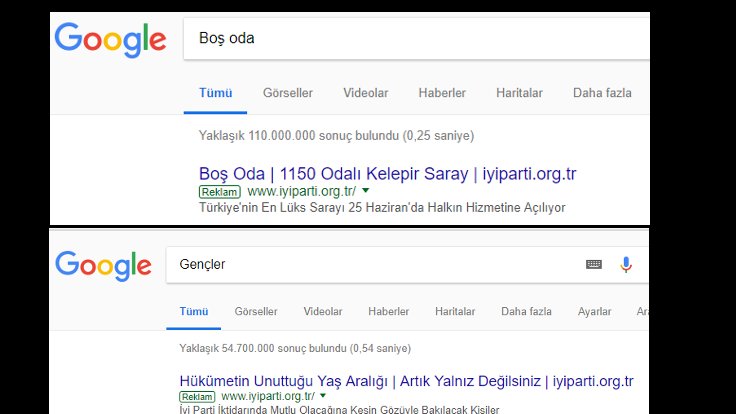Open the 'Hükümetin Unuttuğu Yaş Aralığı' ad link
Image resolution: width=736 pixels, height=414 pixels.
click(x=406, y=381)
